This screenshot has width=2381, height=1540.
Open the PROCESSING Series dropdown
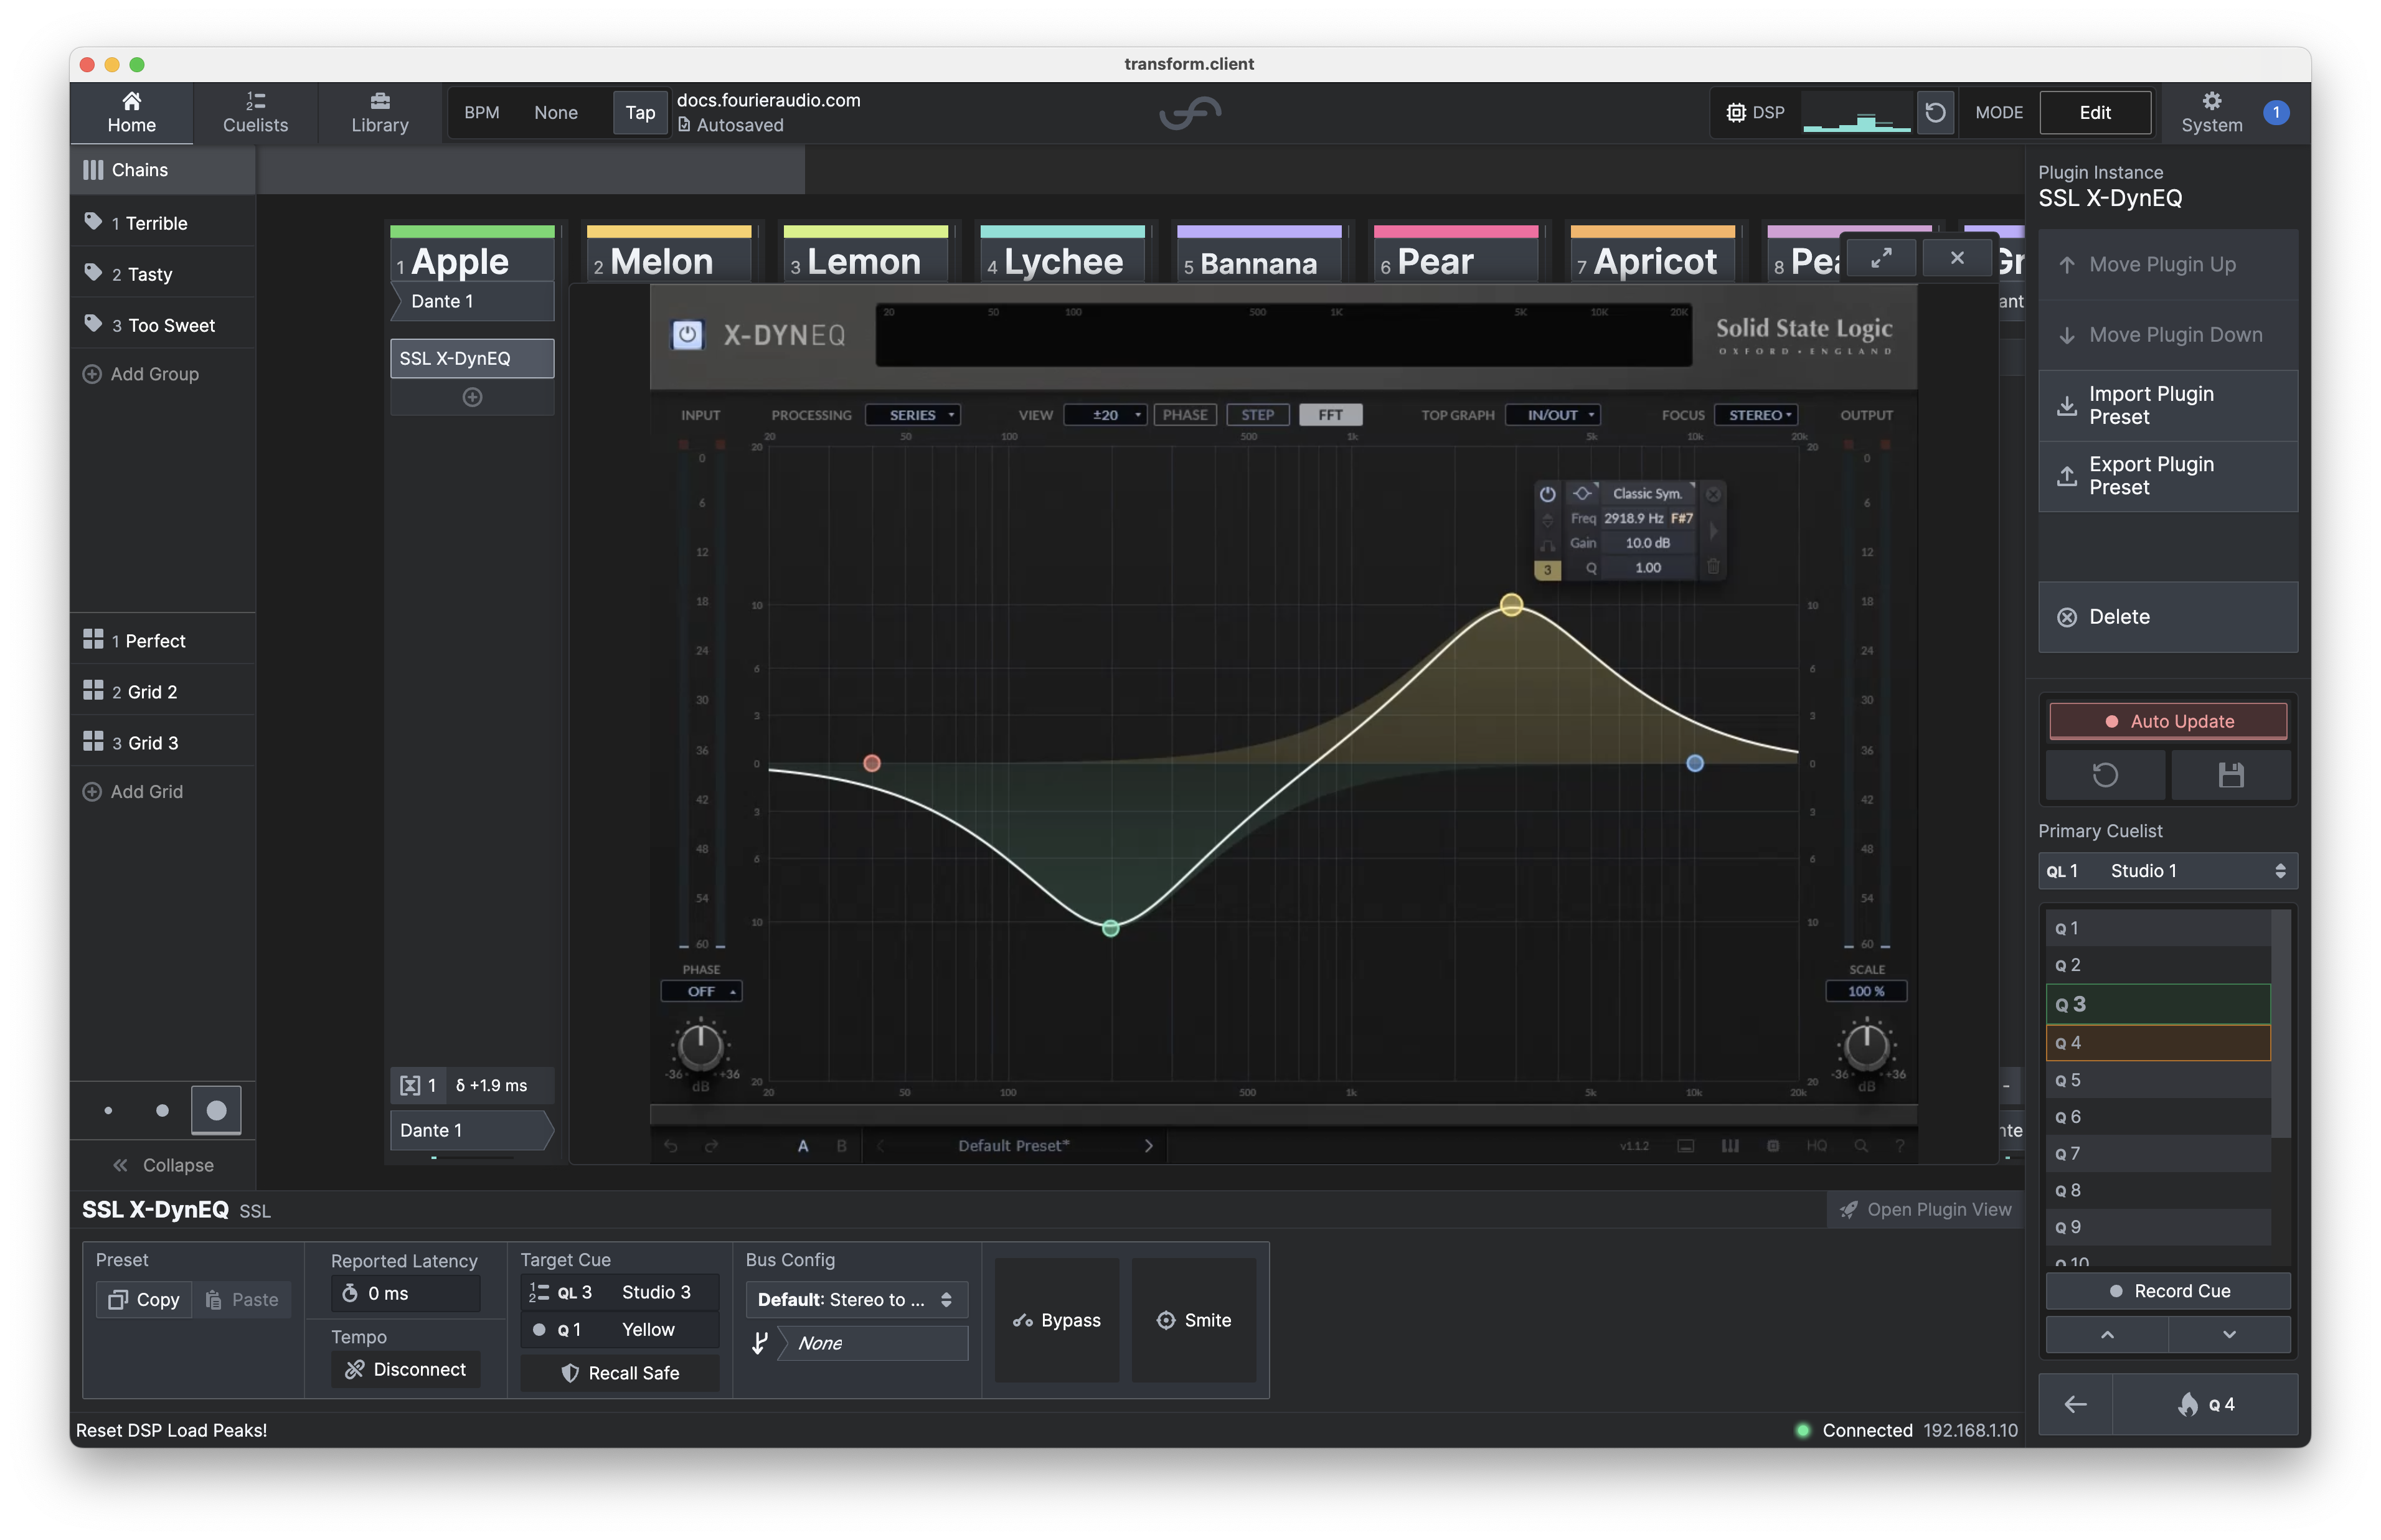coord(912,415)
